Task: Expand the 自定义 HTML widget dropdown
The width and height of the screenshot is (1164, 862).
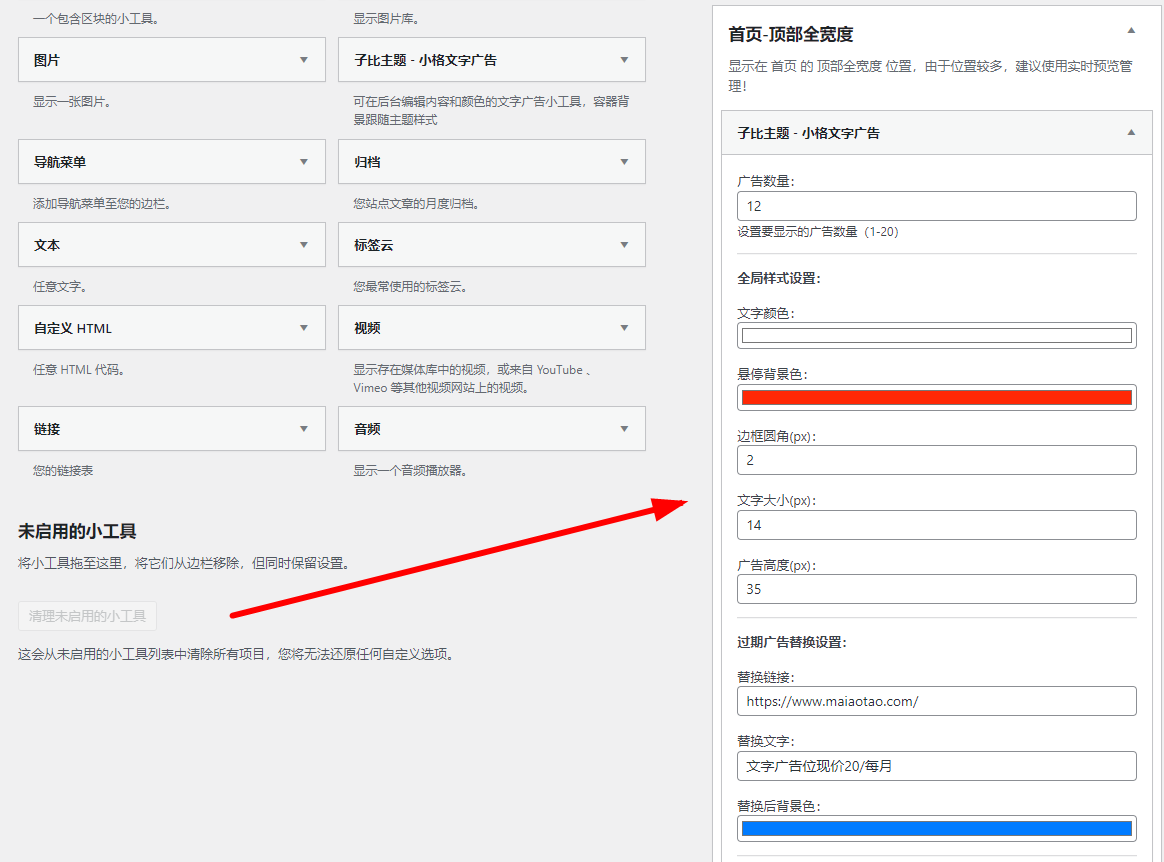Action: pos(304,327)
